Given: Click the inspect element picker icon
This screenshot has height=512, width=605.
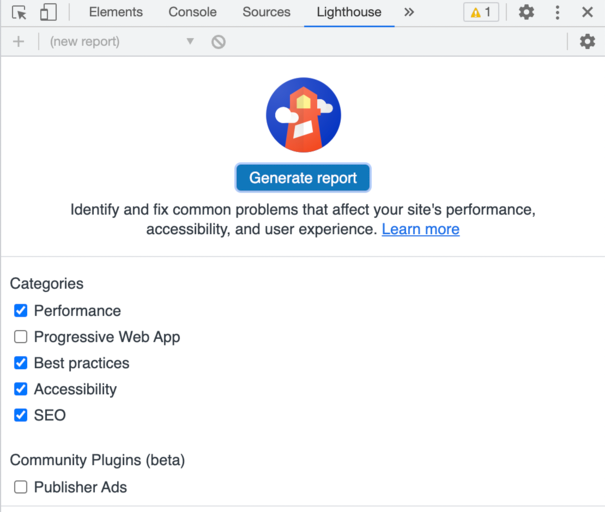Looking at the screenshot, I should tap(19, 13).
